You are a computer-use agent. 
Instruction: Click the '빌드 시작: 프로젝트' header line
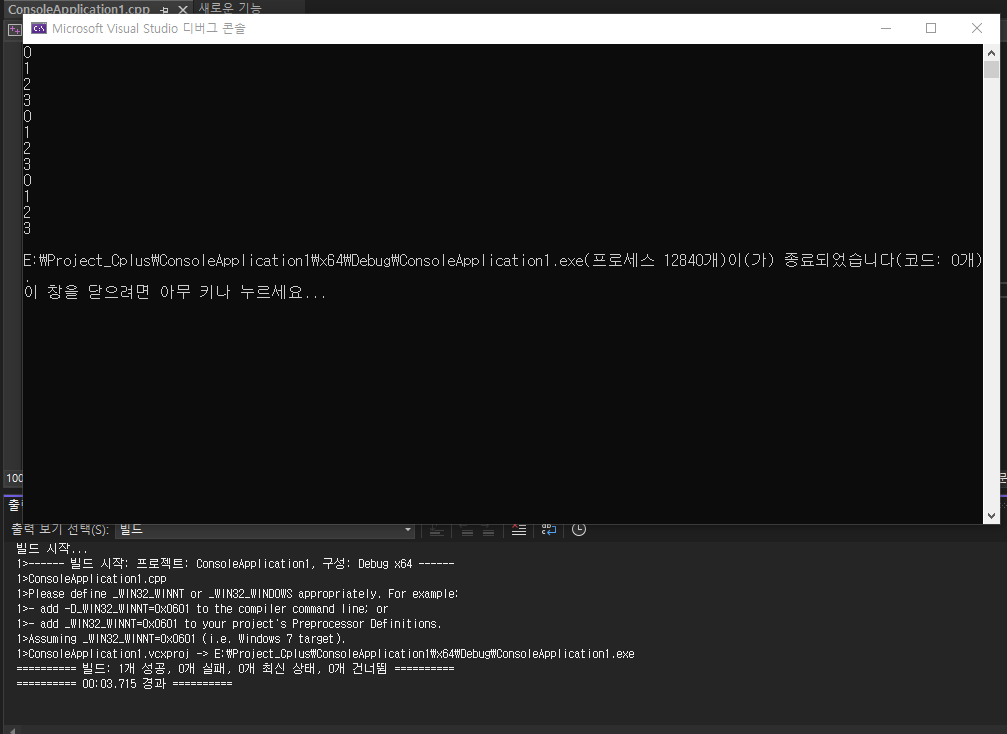[x=235, y=564]
